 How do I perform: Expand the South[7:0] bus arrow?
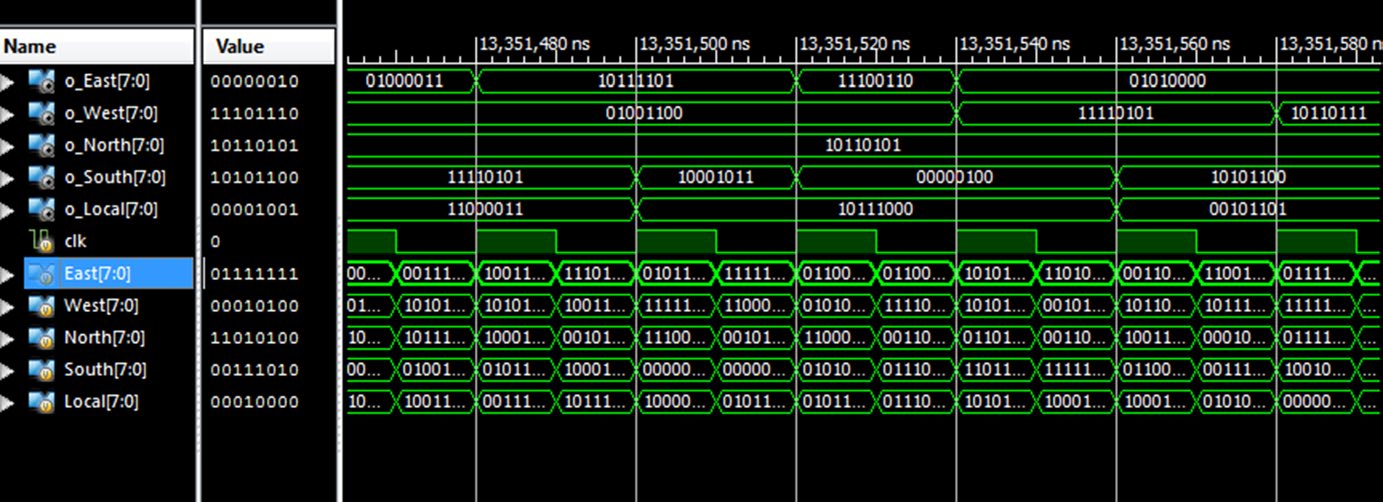pyautogui.click(x=9, y=370)
